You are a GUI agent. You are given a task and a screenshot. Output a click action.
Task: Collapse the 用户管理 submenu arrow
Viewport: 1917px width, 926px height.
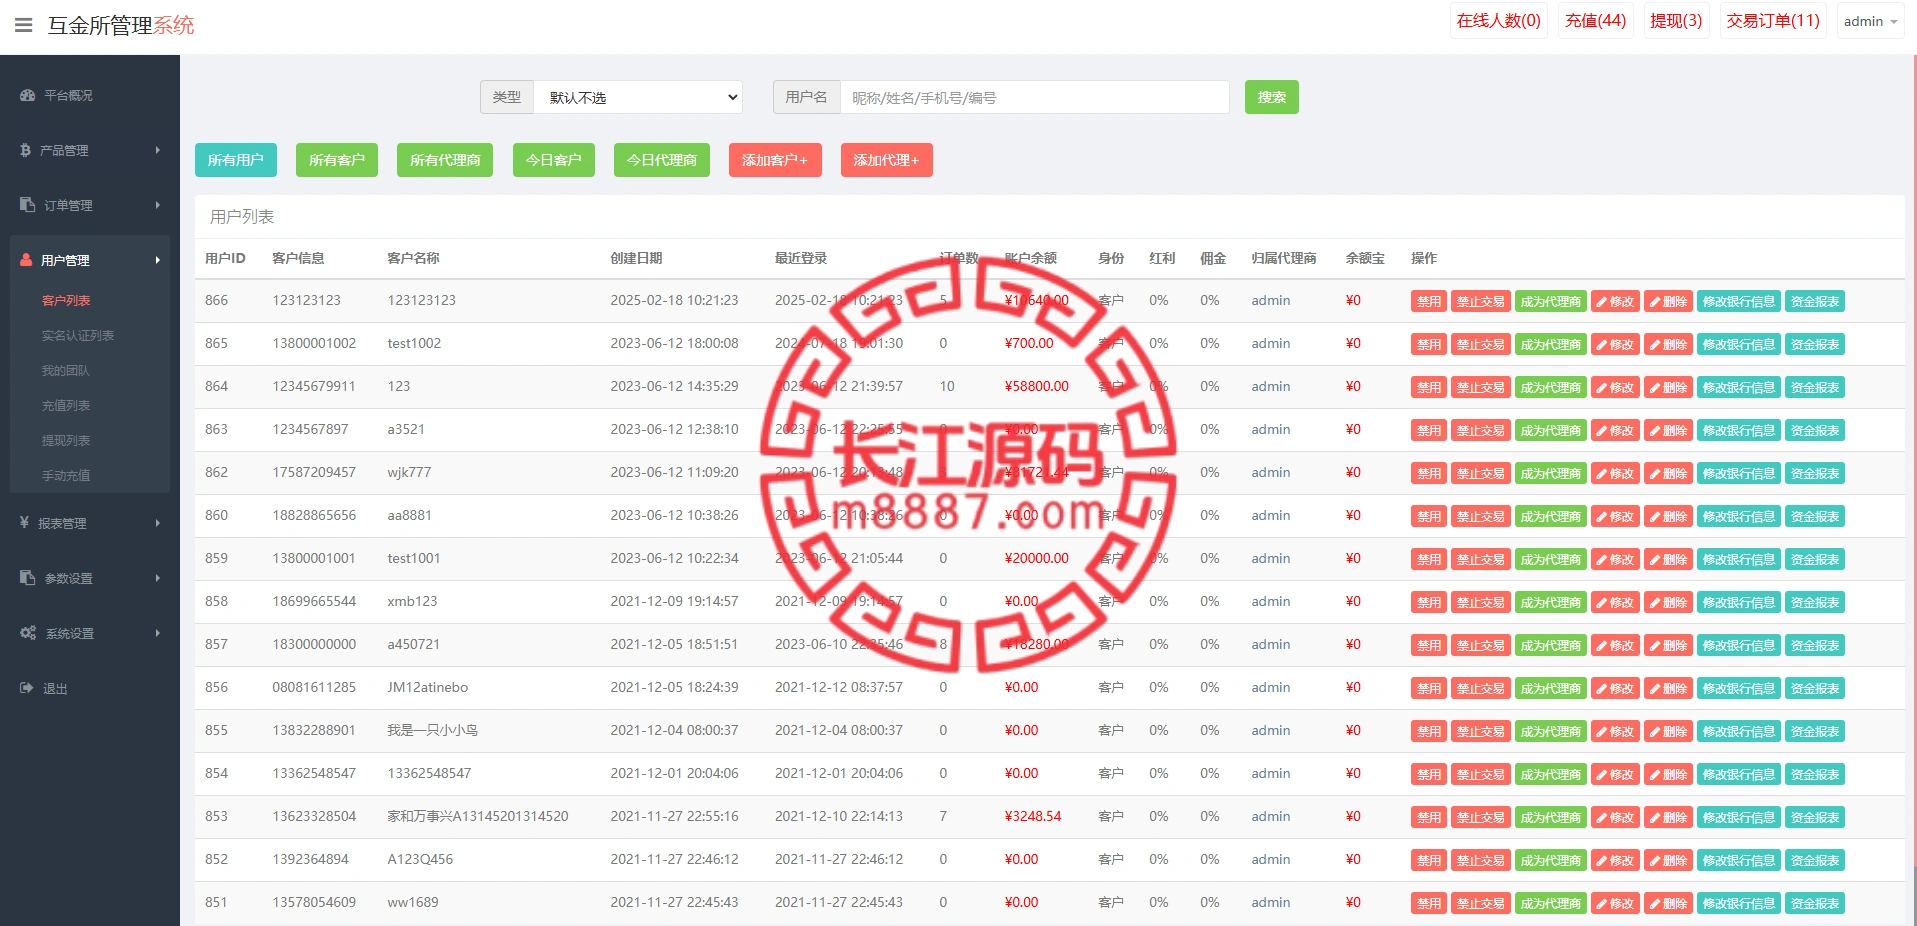click(158, 260)
